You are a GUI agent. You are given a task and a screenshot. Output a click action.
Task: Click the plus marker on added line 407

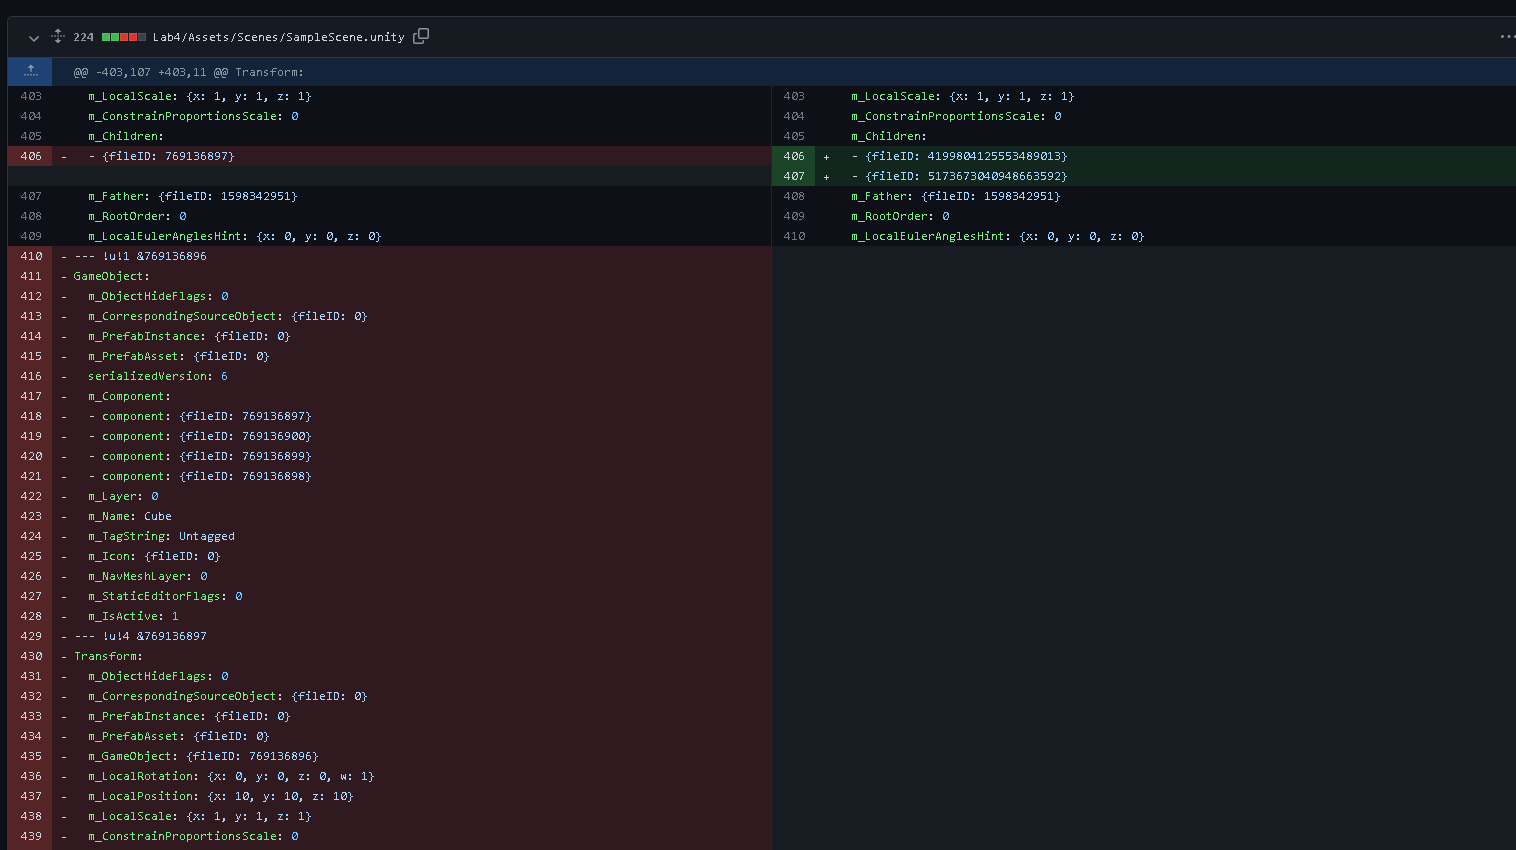click(x=826, y=177)
